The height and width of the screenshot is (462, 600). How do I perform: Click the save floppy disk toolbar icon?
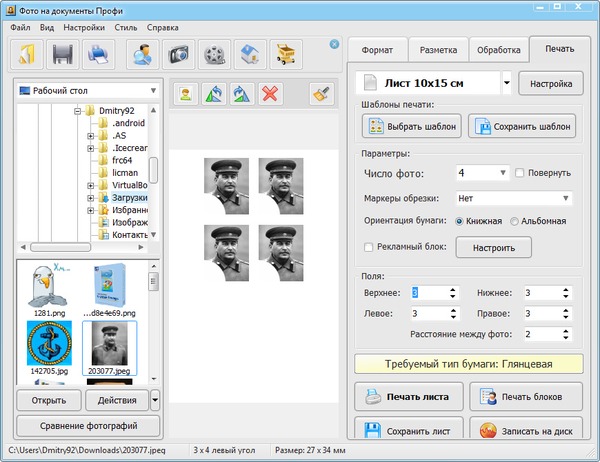point(64,54)
